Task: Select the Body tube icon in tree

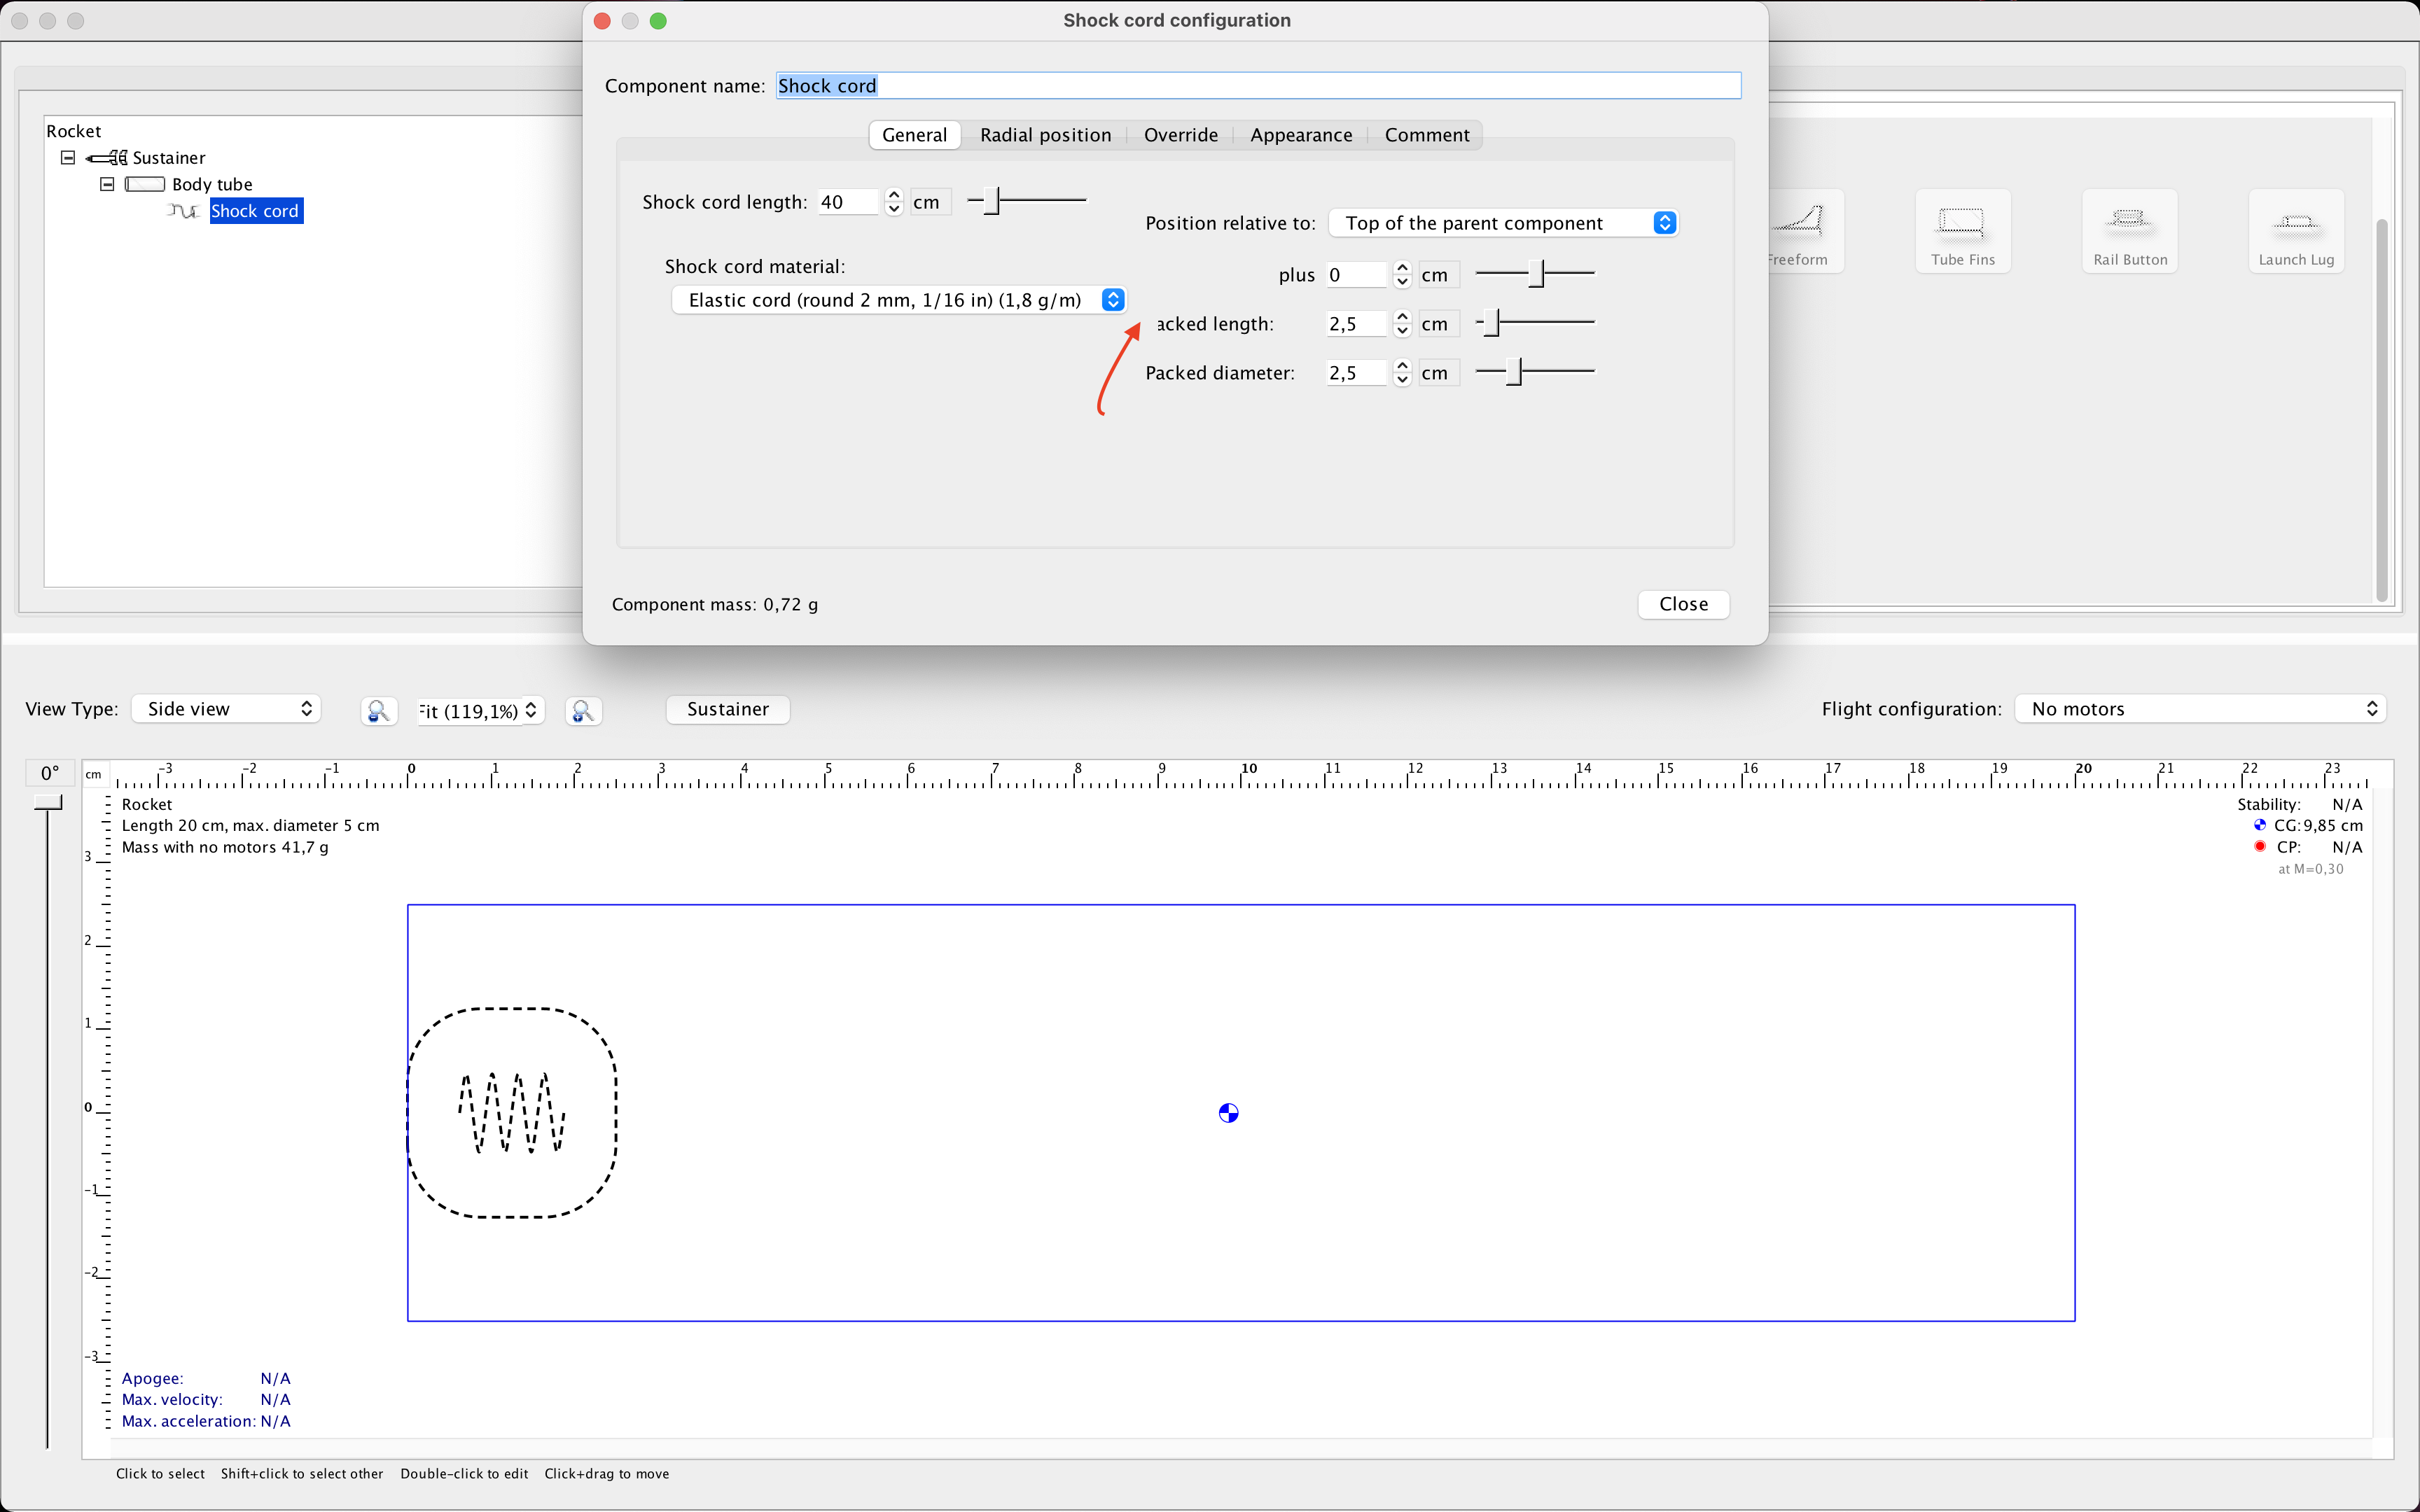Action: pos(145,183)
